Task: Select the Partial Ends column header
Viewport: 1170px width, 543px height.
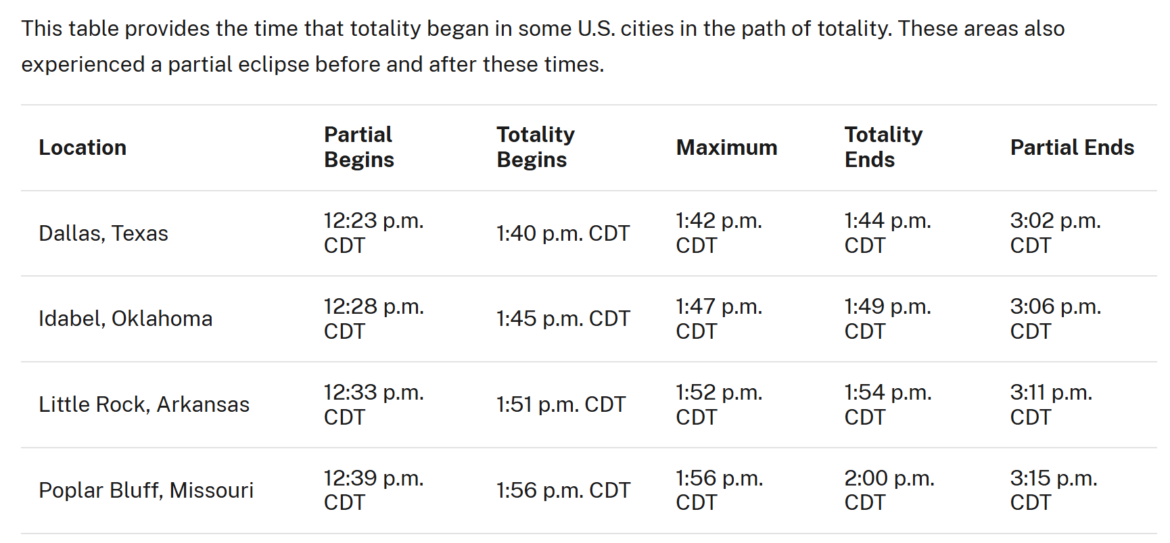Action: [x=1072, y=148]
